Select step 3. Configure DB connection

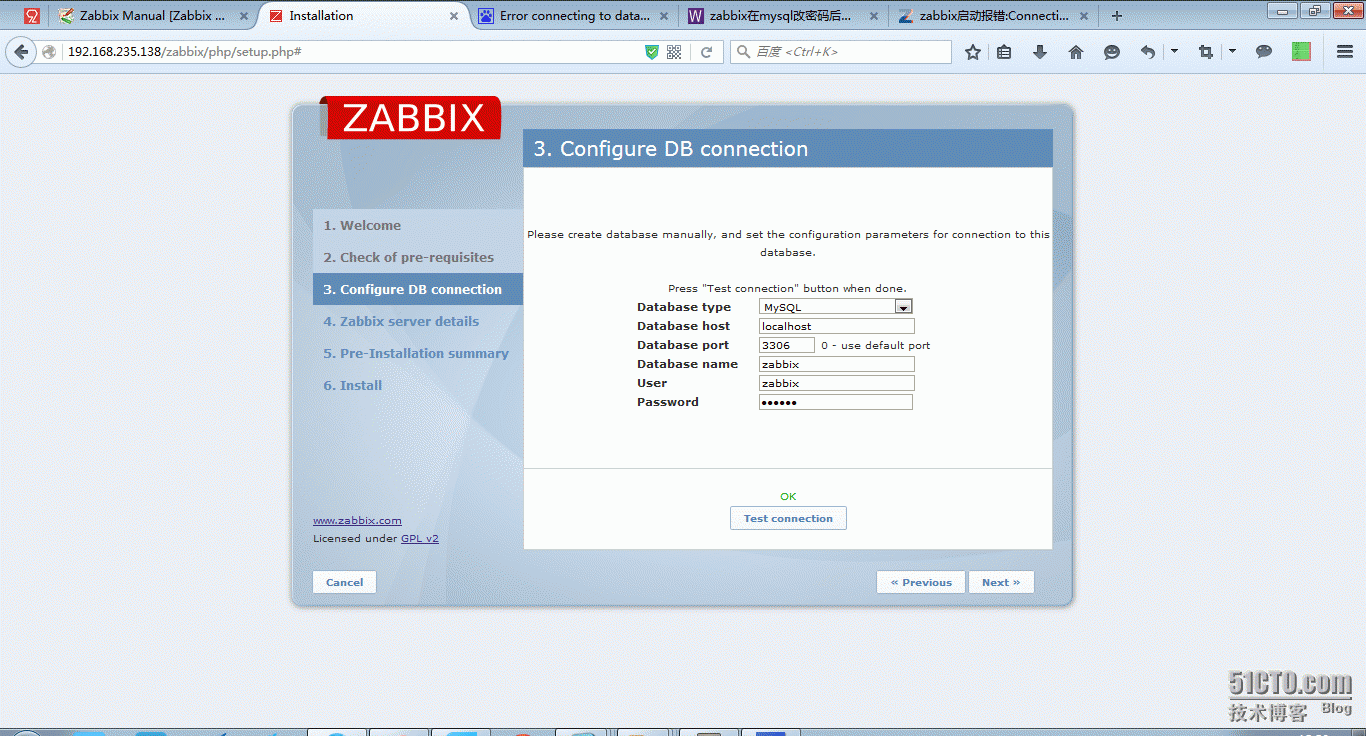418,289
